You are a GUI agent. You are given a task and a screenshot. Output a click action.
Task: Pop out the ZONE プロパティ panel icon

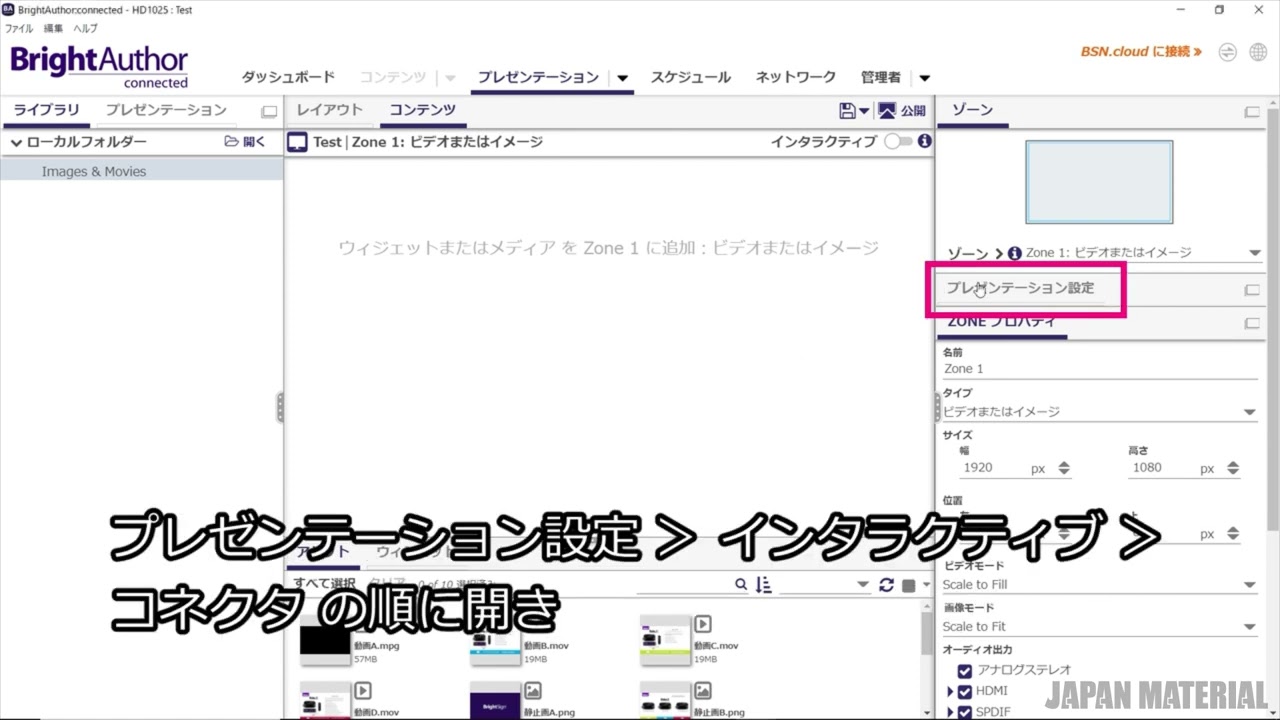pos(1252,324)
